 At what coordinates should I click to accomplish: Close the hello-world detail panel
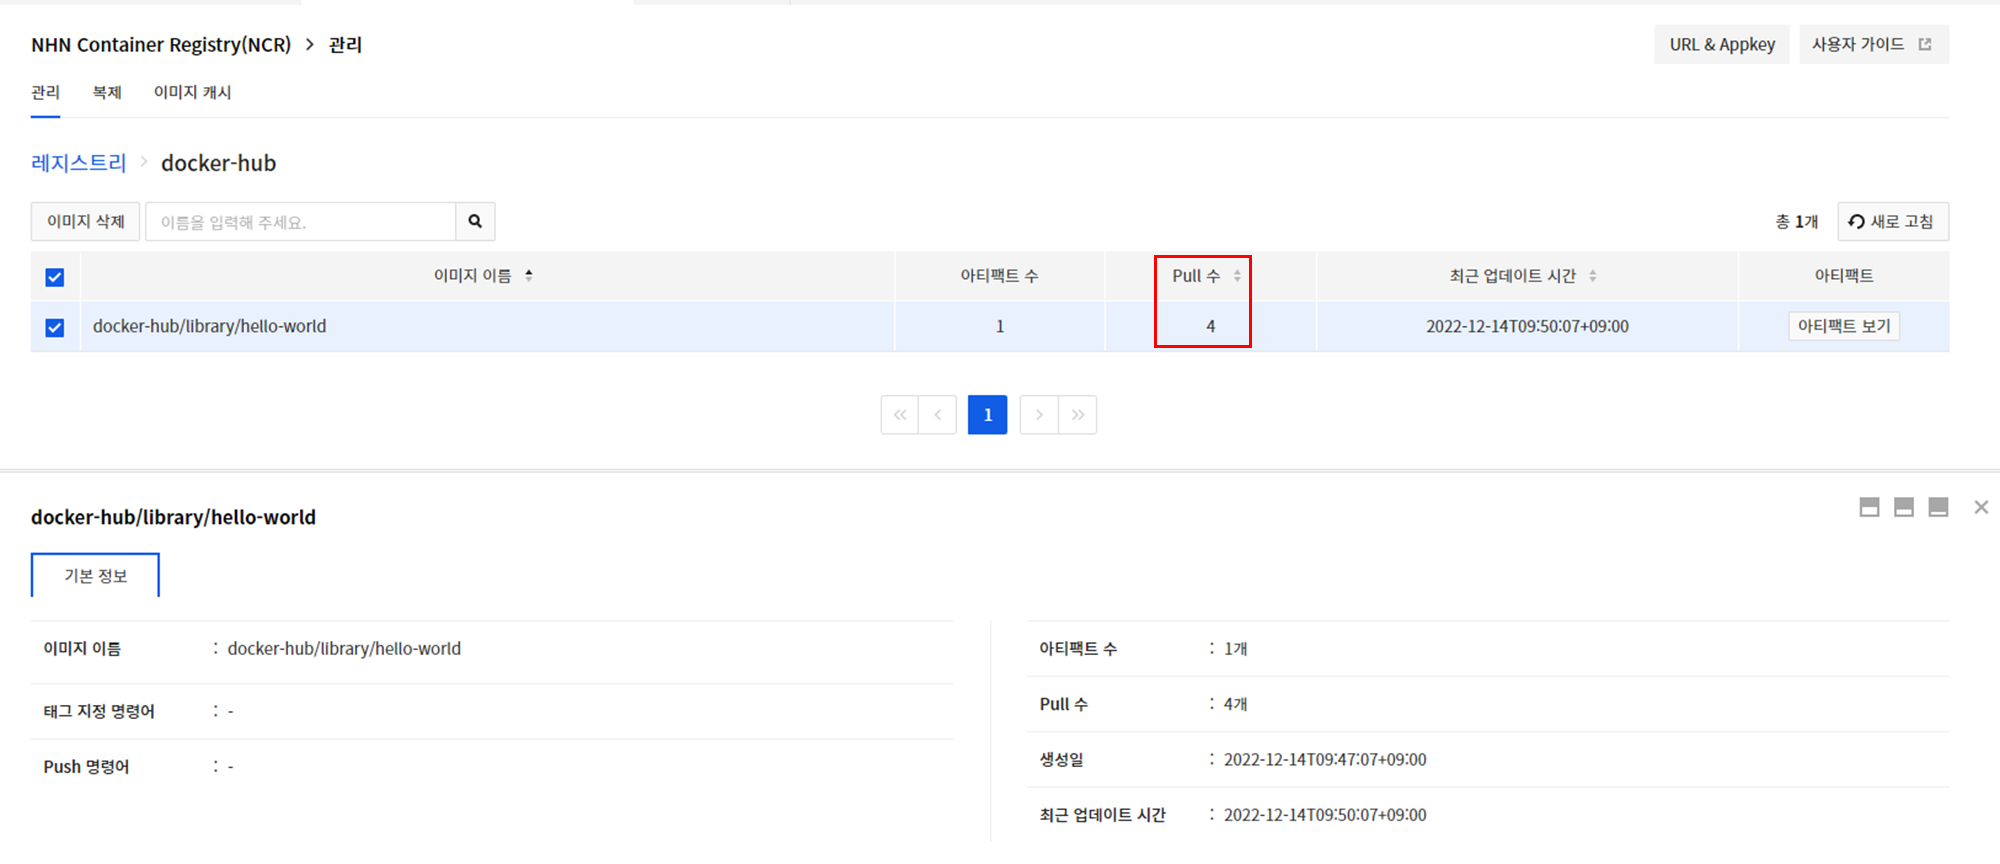point(1981,507)
